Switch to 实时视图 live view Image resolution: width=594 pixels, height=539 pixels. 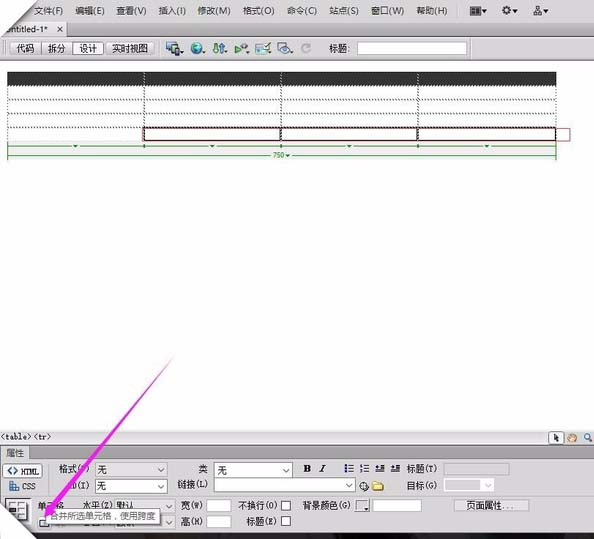130,48
